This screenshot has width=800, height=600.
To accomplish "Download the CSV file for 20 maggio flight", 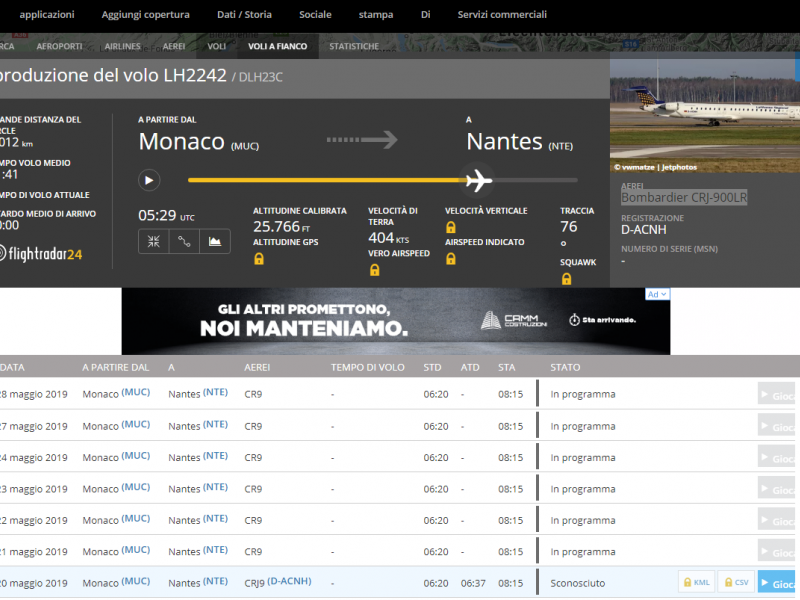I will pos(736,582).
